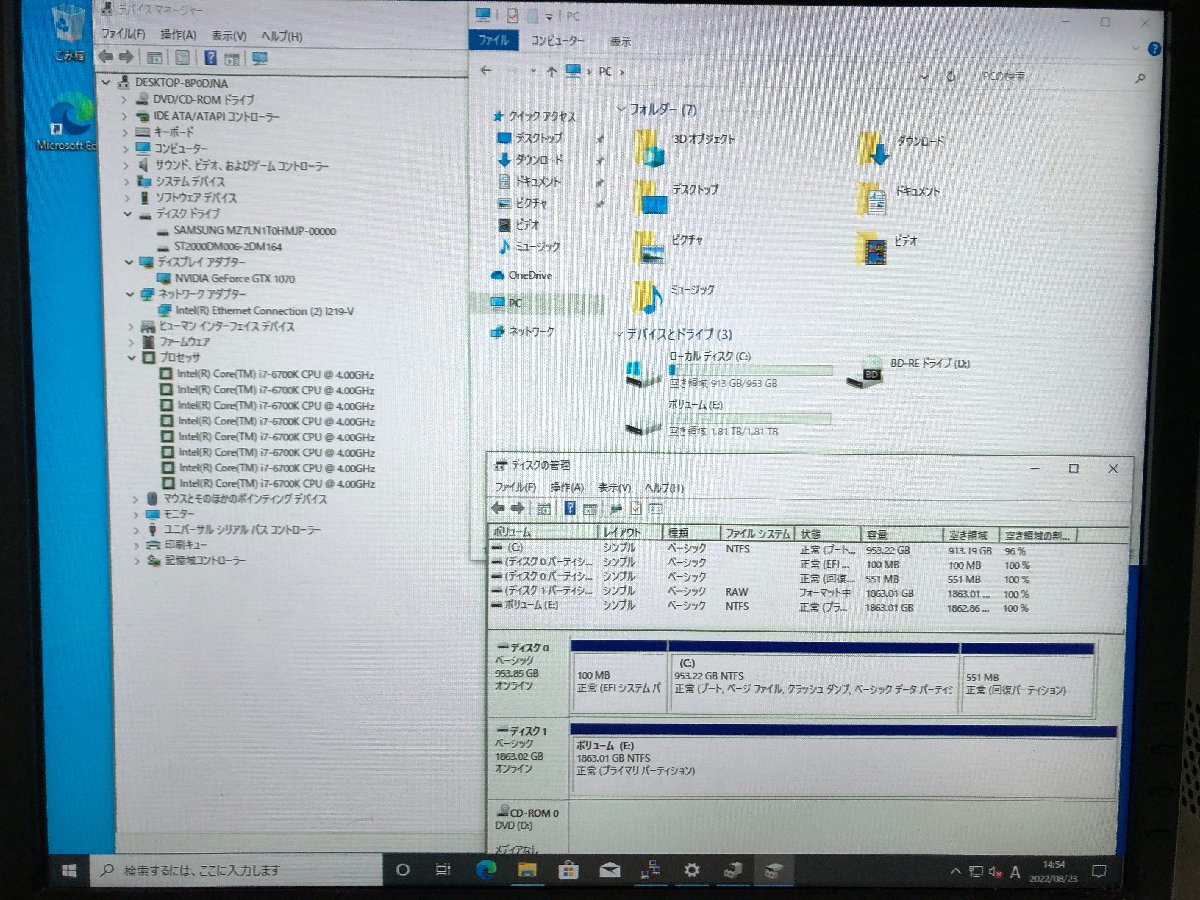Click ファイル システム column header
This screenshot has height=900, width=1200.
coord(758,535)
